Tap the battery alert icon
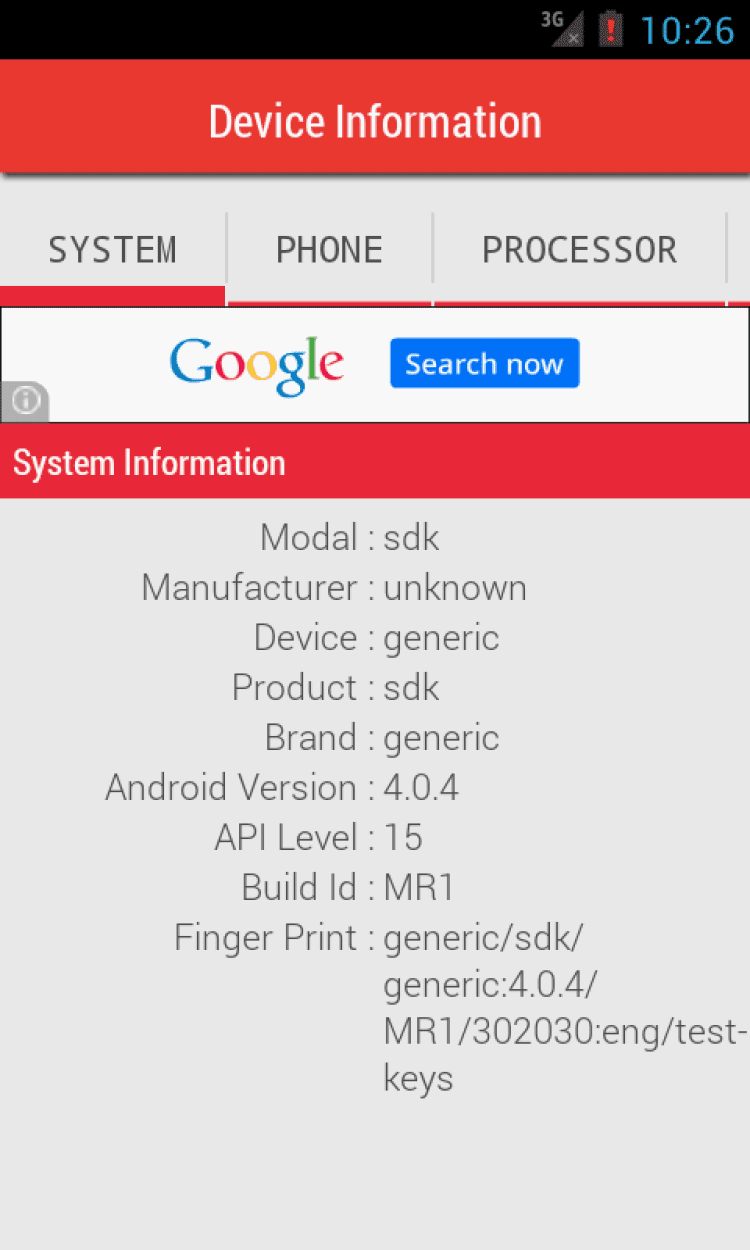The width and height of the screenshot is (750, 1250). (610, 28)
